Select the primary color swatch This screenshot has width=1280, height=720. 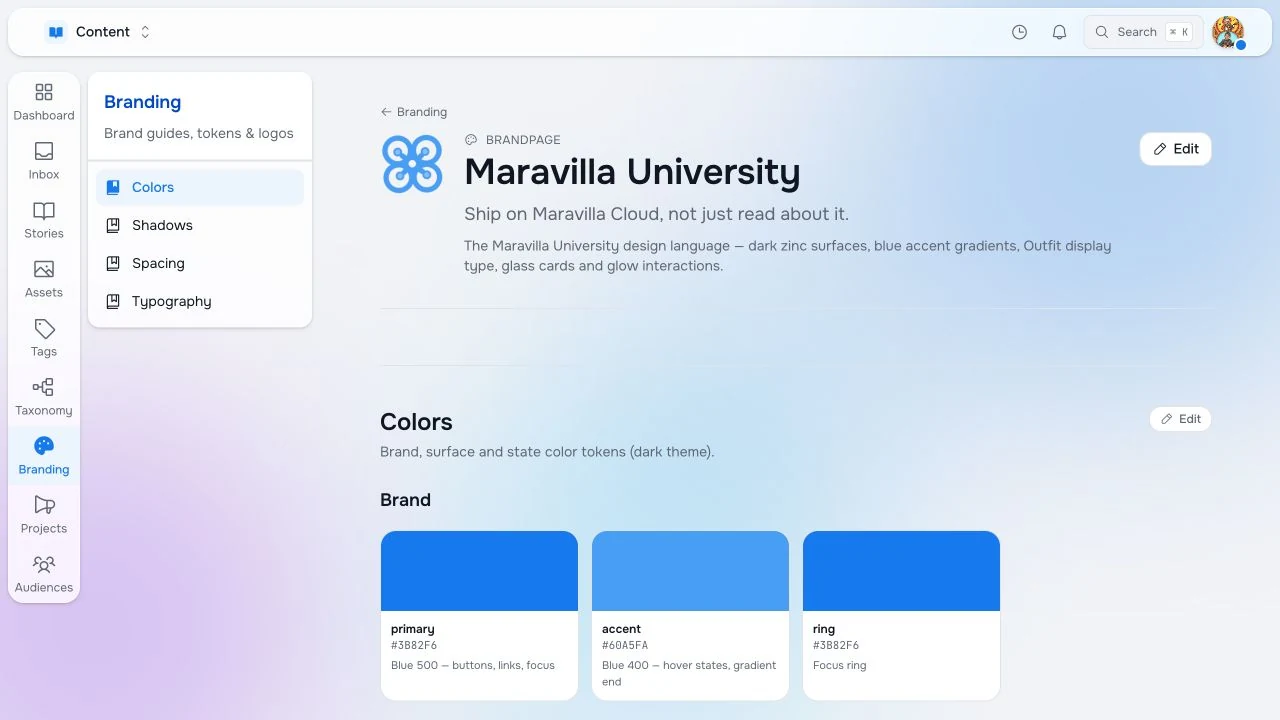tap(479, 571)
